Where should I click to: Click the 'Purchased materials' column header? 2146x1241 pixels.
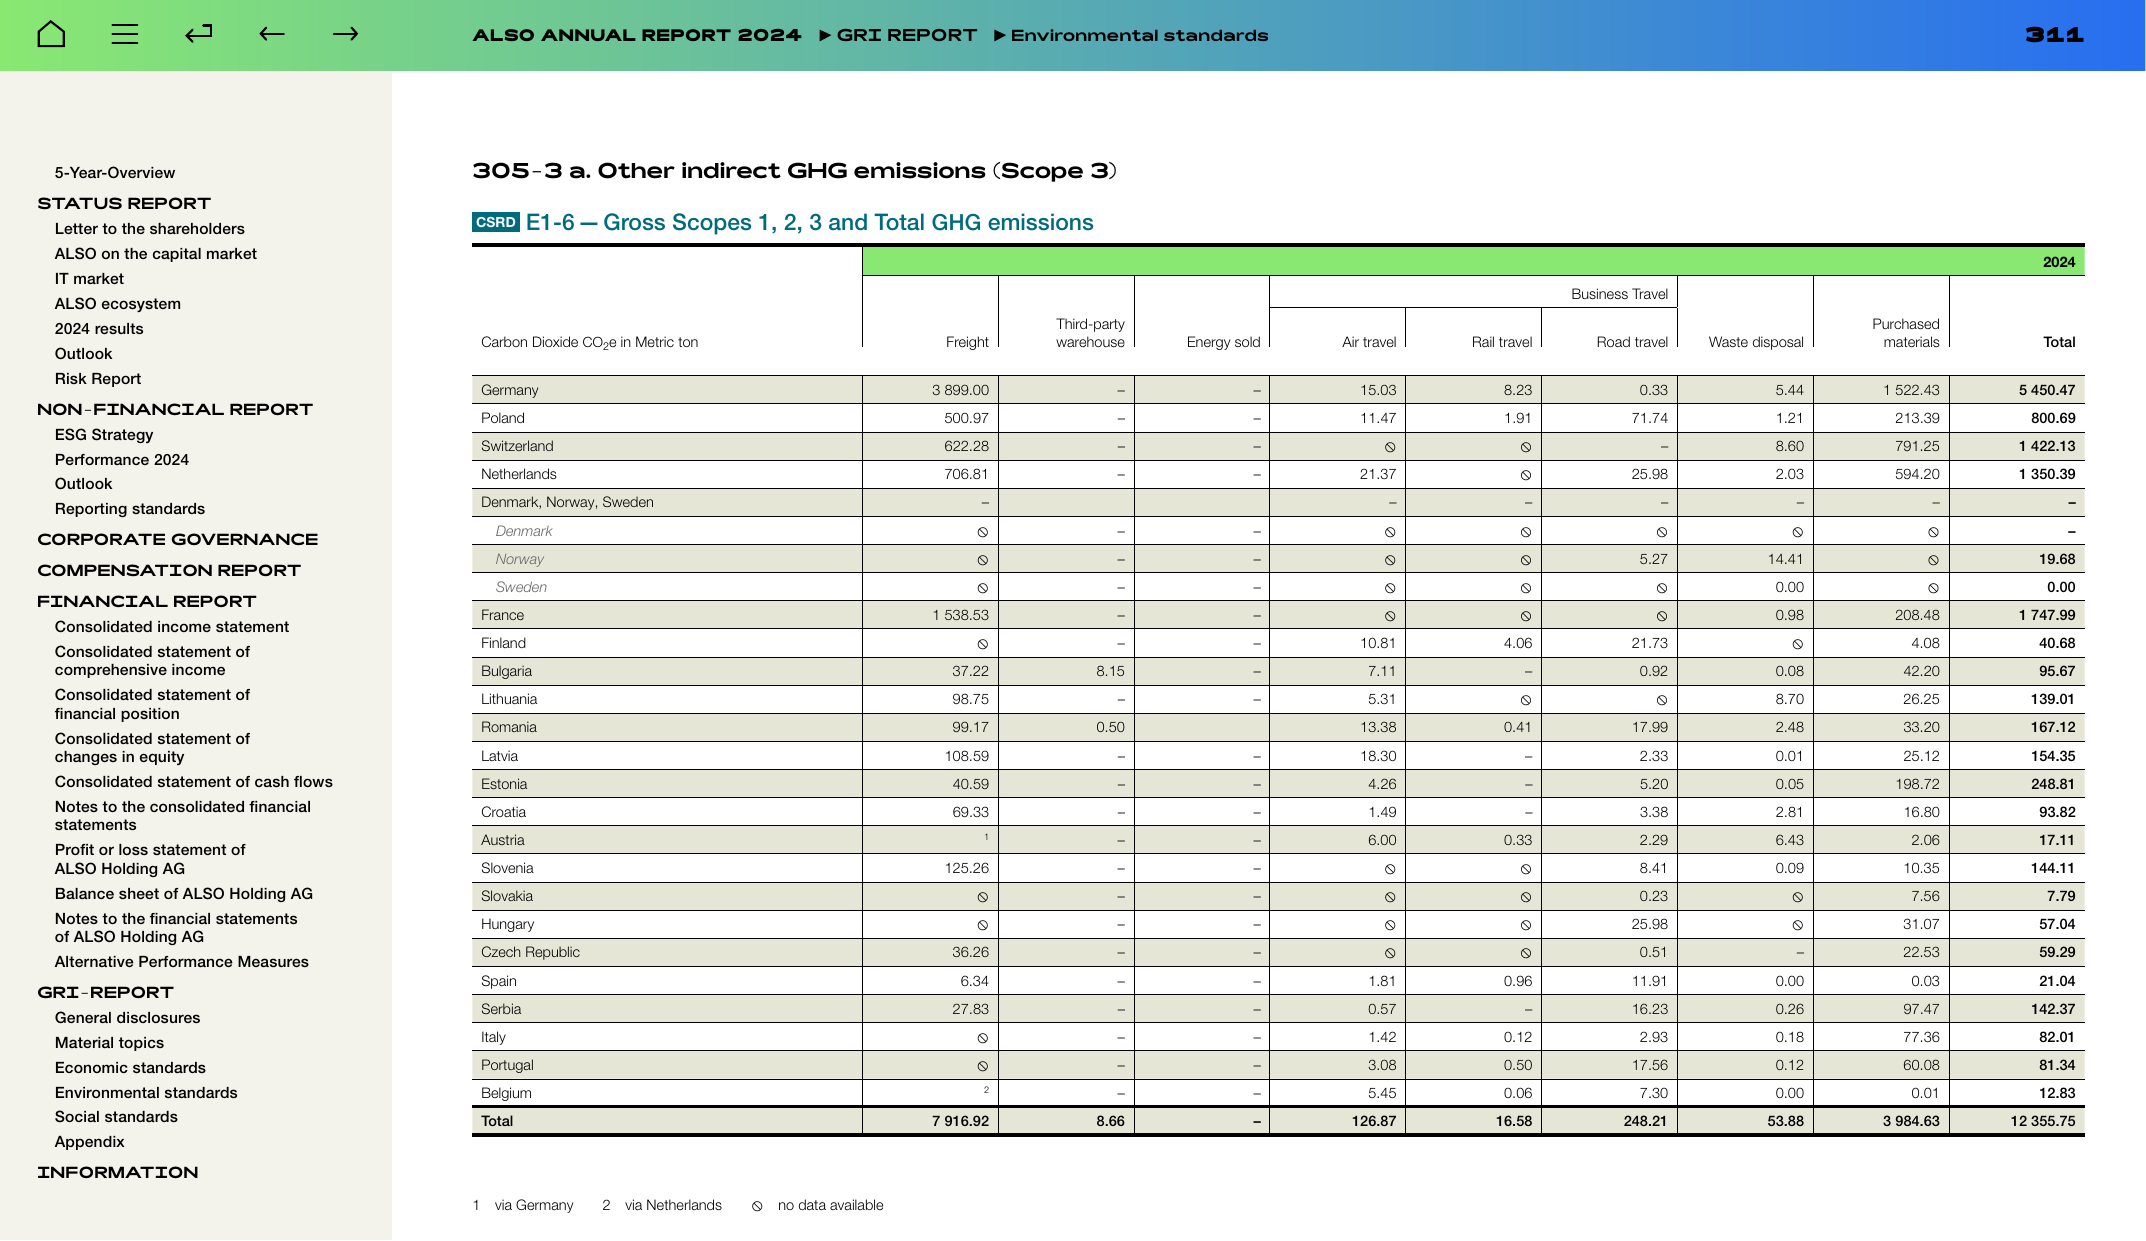(x=1906, y=333)
